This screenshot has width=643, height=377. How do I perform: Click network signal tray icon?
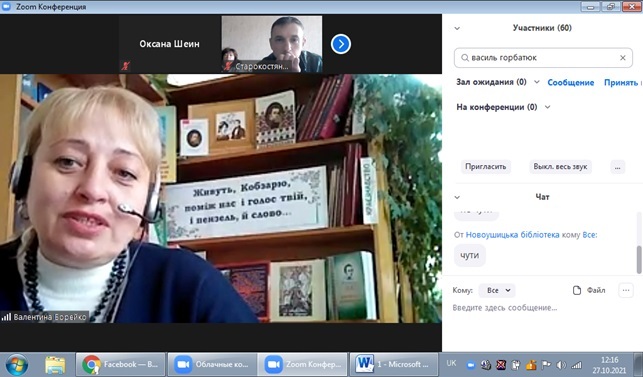click(x=577, y=364)
